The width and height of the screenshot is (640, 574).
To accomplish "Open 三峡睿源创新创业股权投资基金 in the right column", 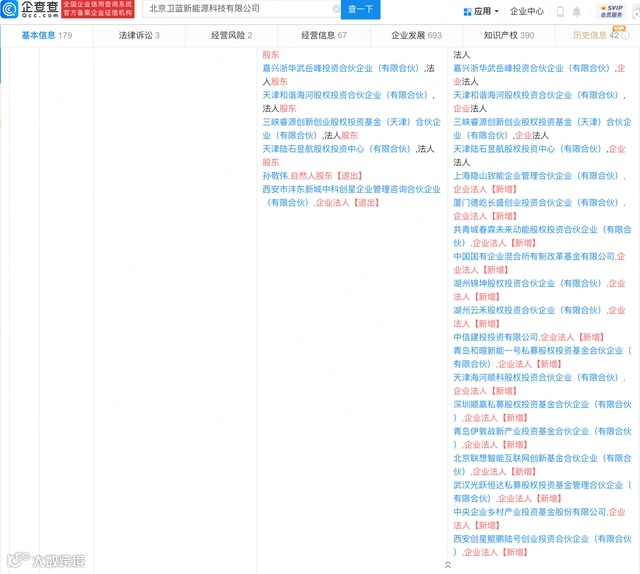I will [x=542, y=129].
